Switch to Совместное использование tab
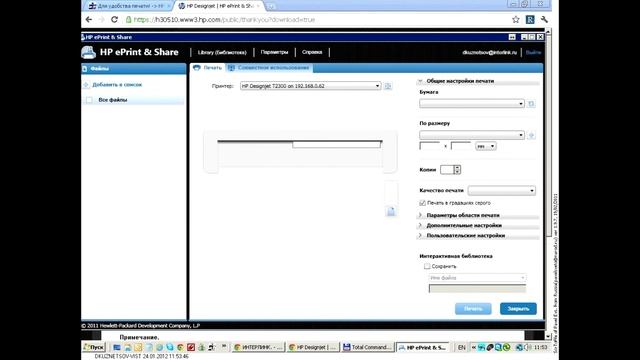 [x=269, y=68]
